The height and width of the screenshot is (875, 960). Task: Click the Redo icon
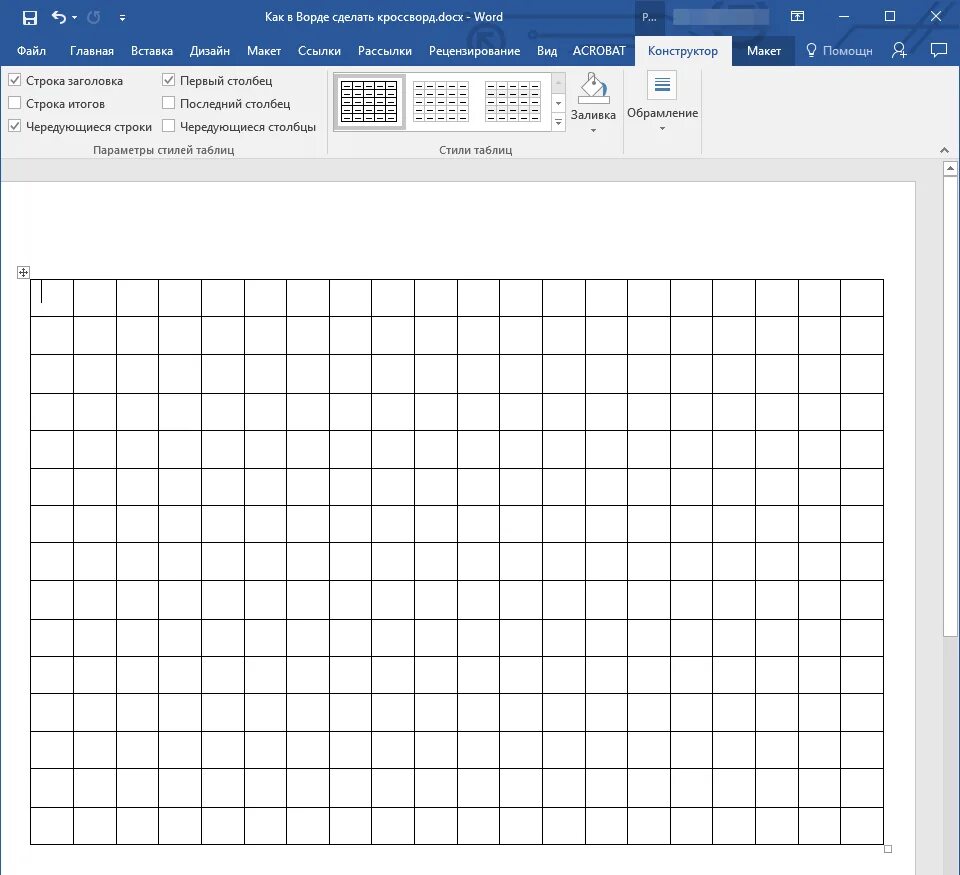(x=94, y=17)
